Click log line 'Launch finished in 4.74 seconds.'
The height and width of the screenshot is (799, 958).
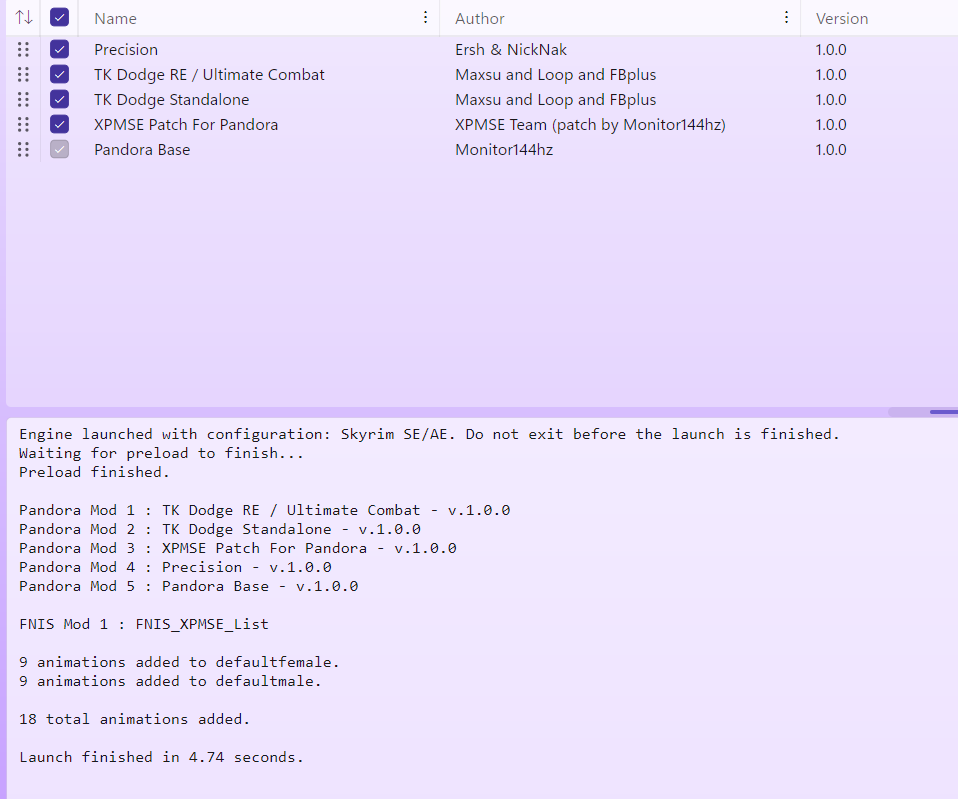pos(161,757)
